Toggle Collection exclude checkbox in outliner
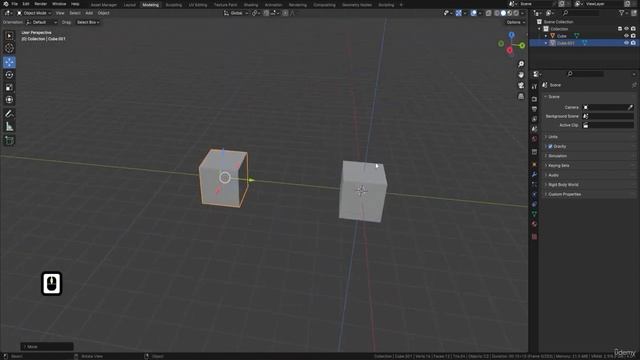The image size is (640, 360). tap(620, 29)
